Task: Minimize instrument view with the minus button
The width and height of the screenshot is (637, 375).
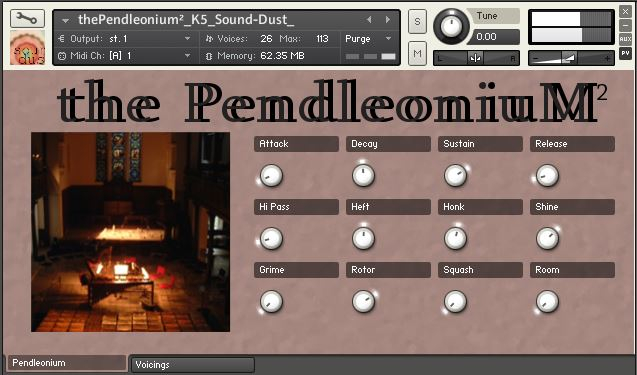Action: tap(625, 25)
